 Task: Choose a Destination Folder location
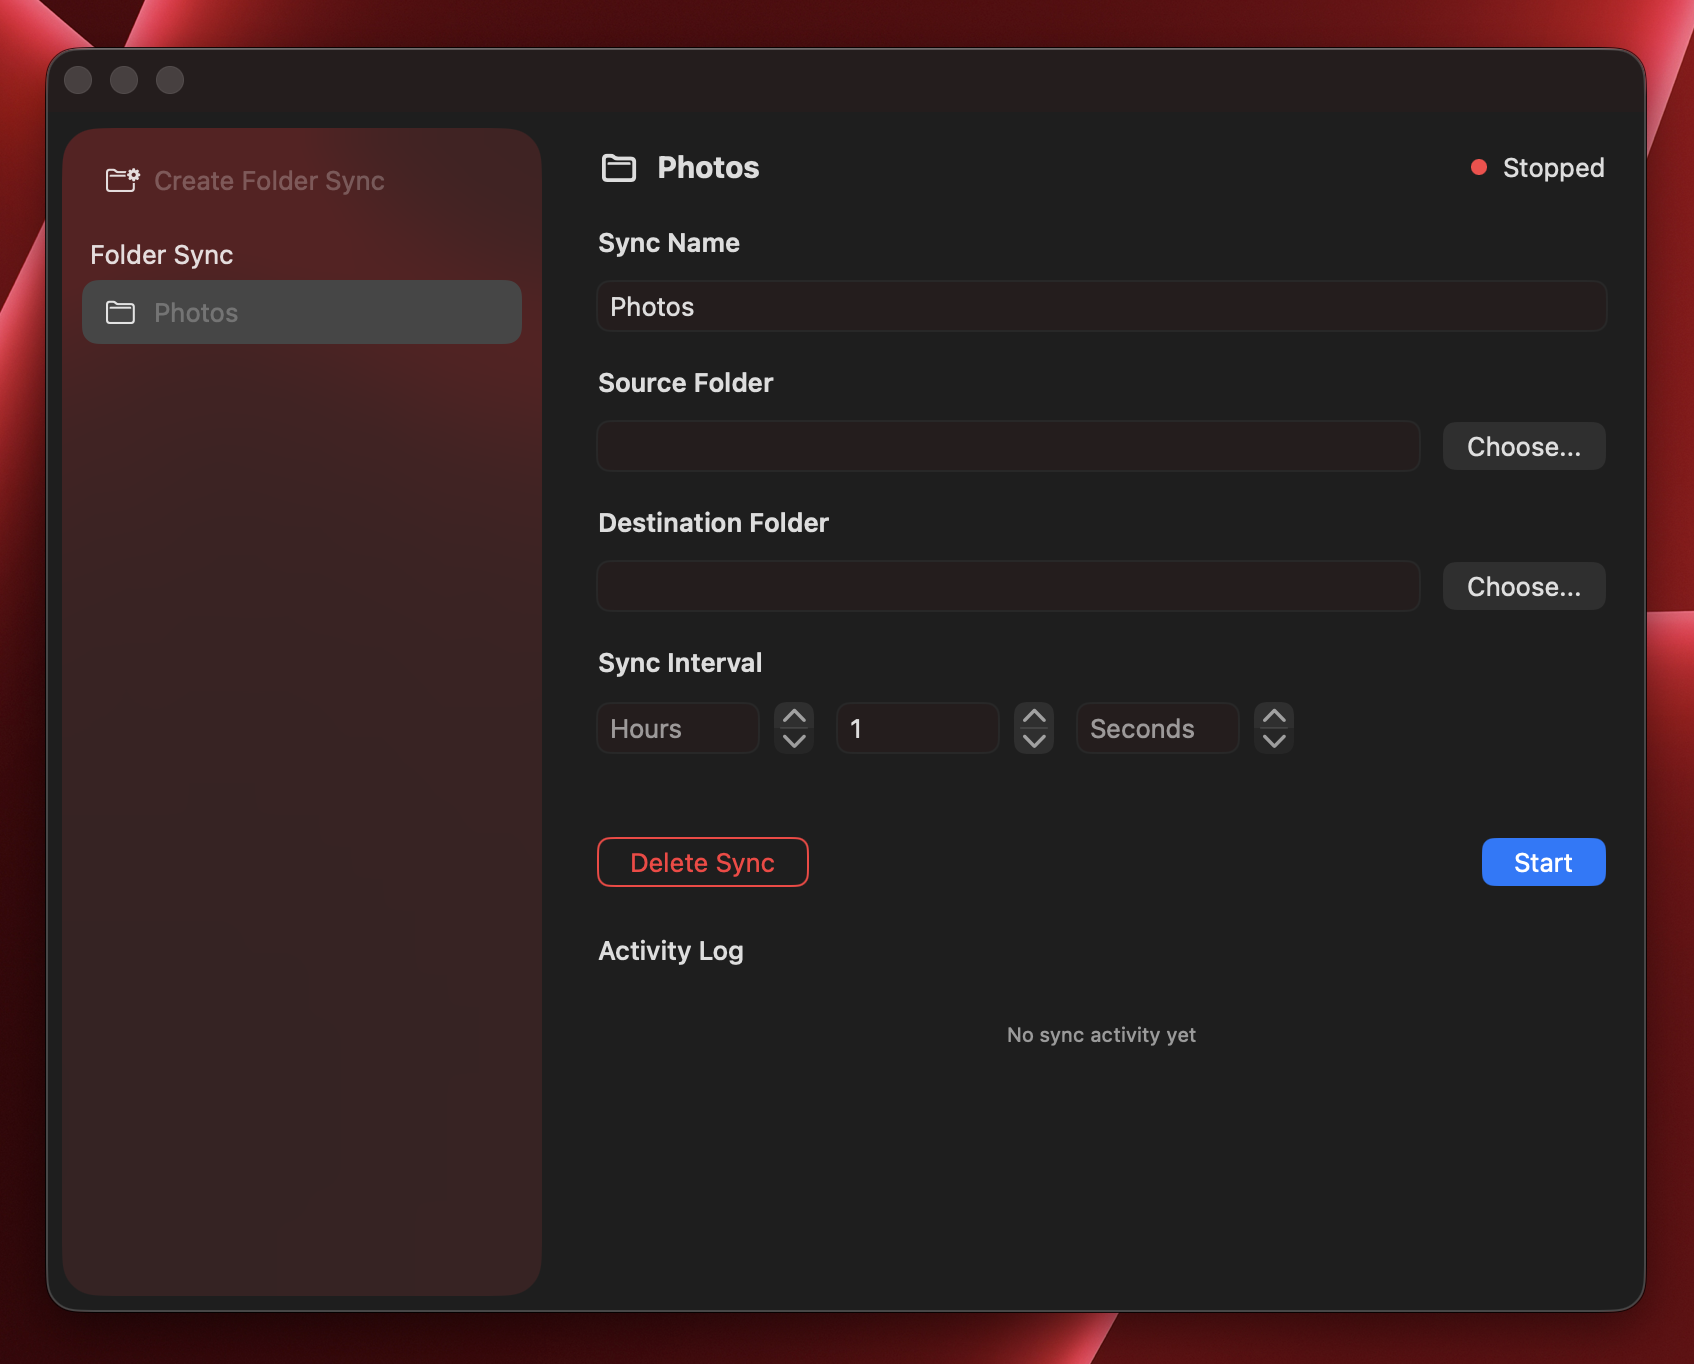[x=1523, y=586]
